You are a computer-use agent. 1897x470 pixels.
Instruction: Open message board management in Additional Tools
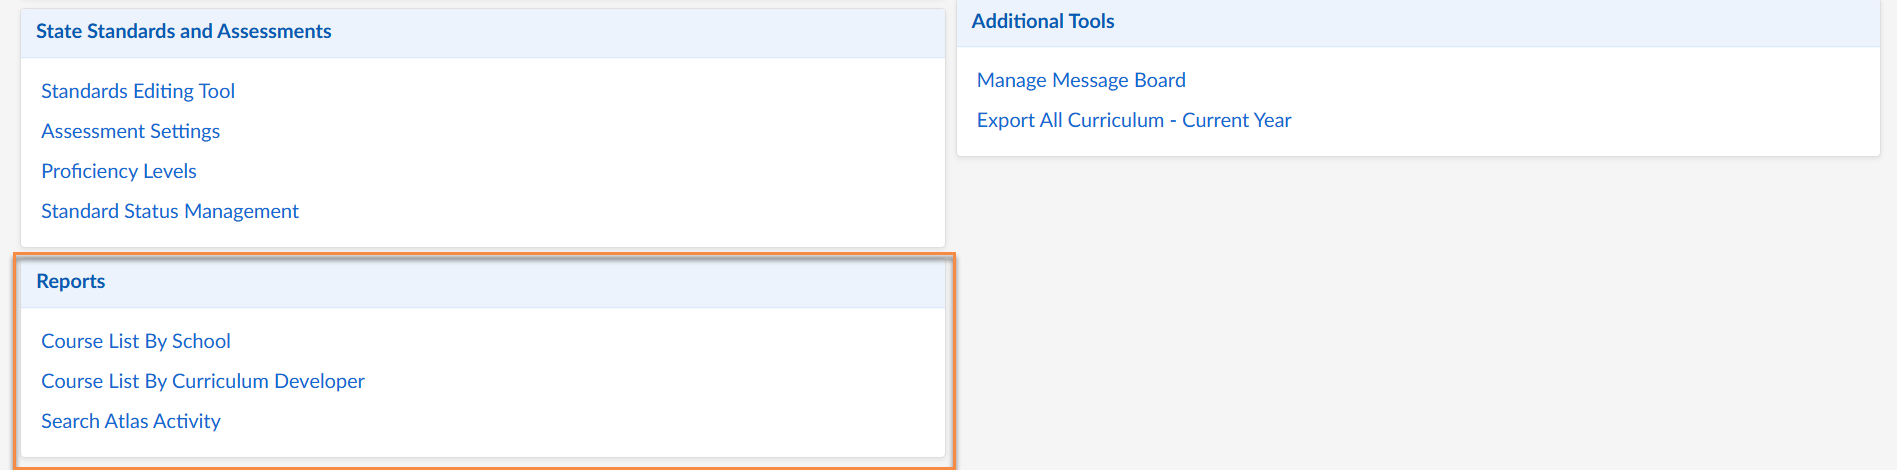click(x=1081, y=80)
